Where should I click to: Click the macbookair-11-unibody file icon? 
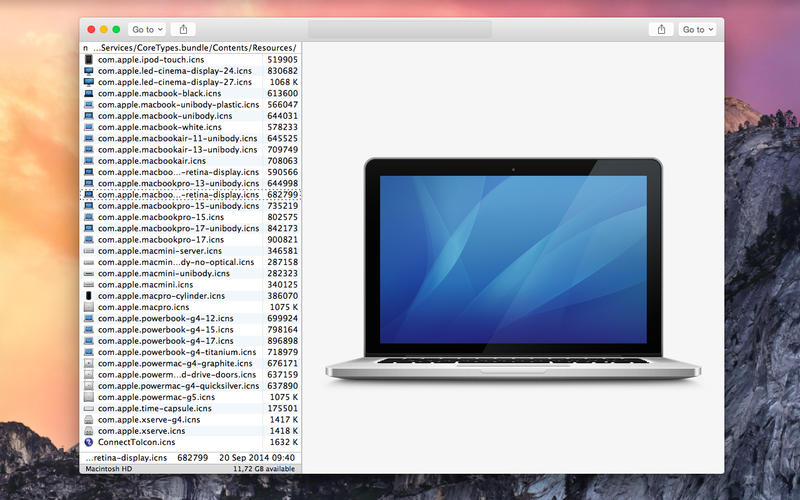(x=89, y=138)
